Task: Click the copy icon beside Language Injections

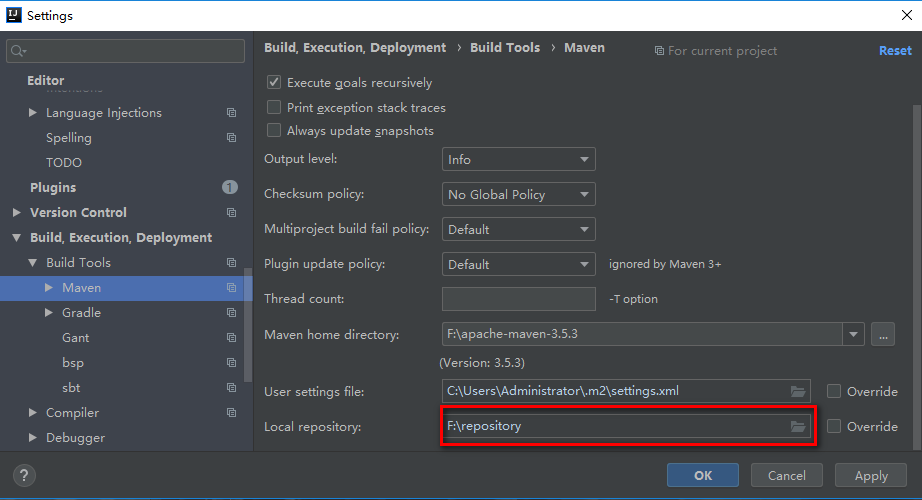Action: tap(231, 113)
